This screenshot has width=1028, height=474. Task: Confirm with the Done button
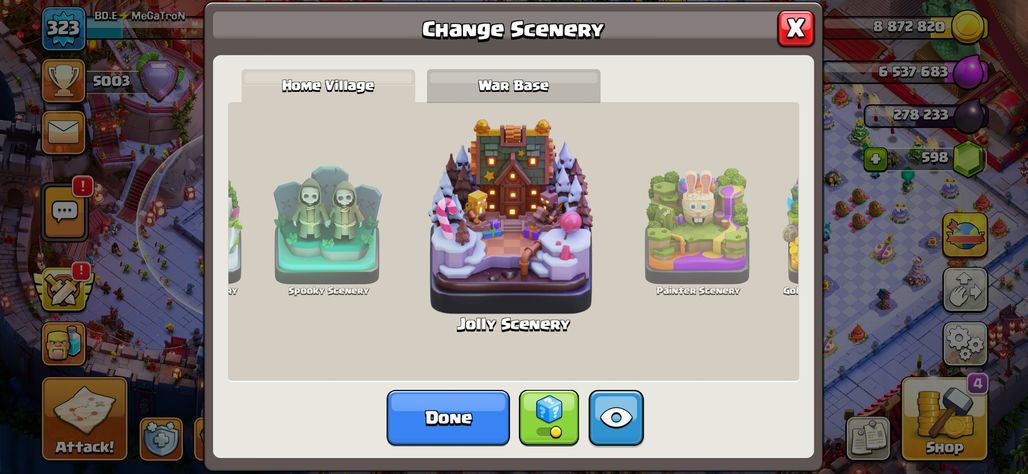tap(448, 418)
